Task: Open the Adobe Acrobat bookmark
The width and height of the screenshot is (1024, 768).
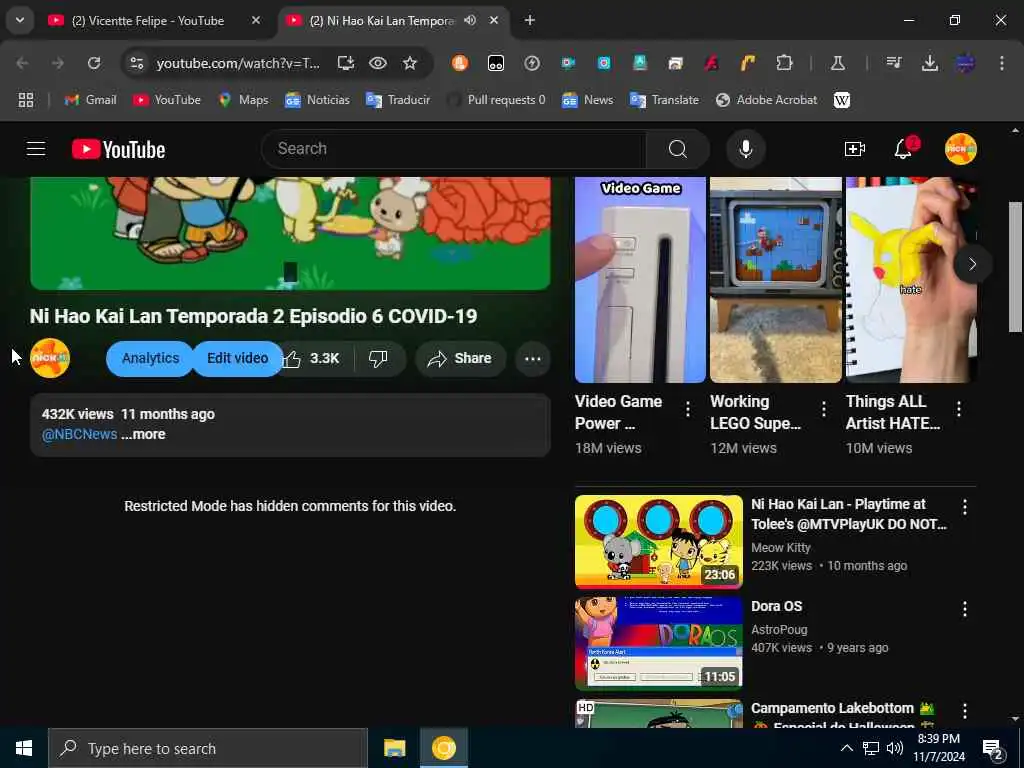Action: pyautogui.click(x=767, y=100)
